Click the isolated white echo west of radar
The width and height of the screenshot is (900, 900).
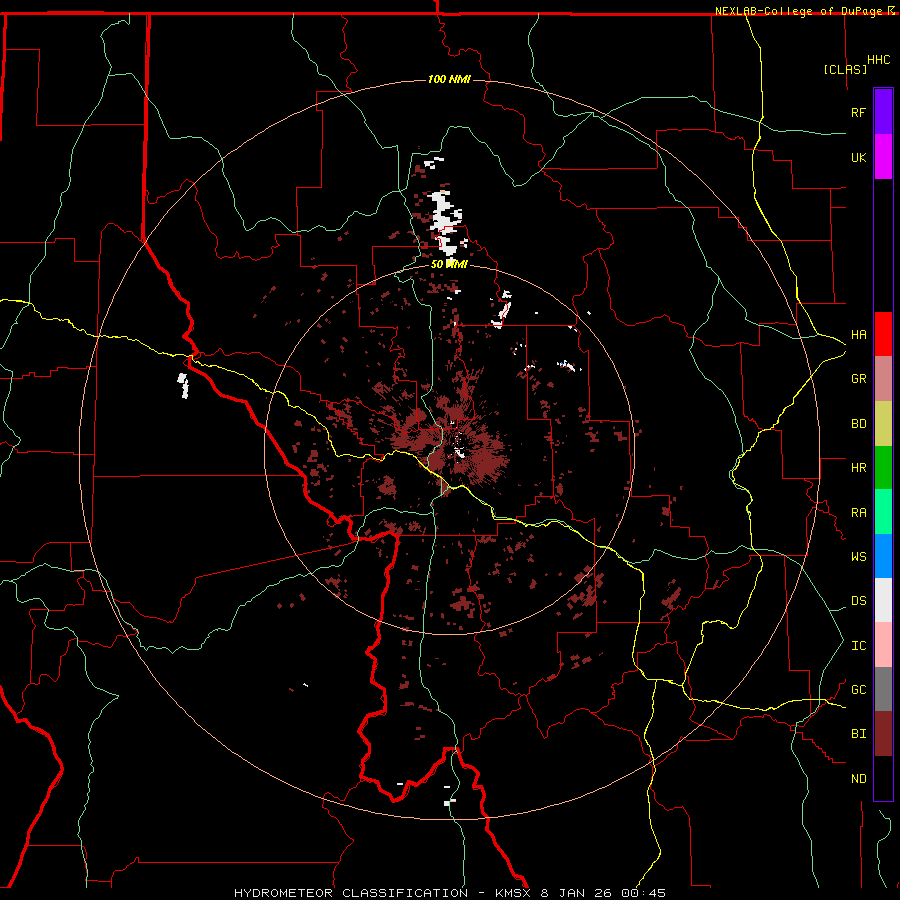coord(183,385)
